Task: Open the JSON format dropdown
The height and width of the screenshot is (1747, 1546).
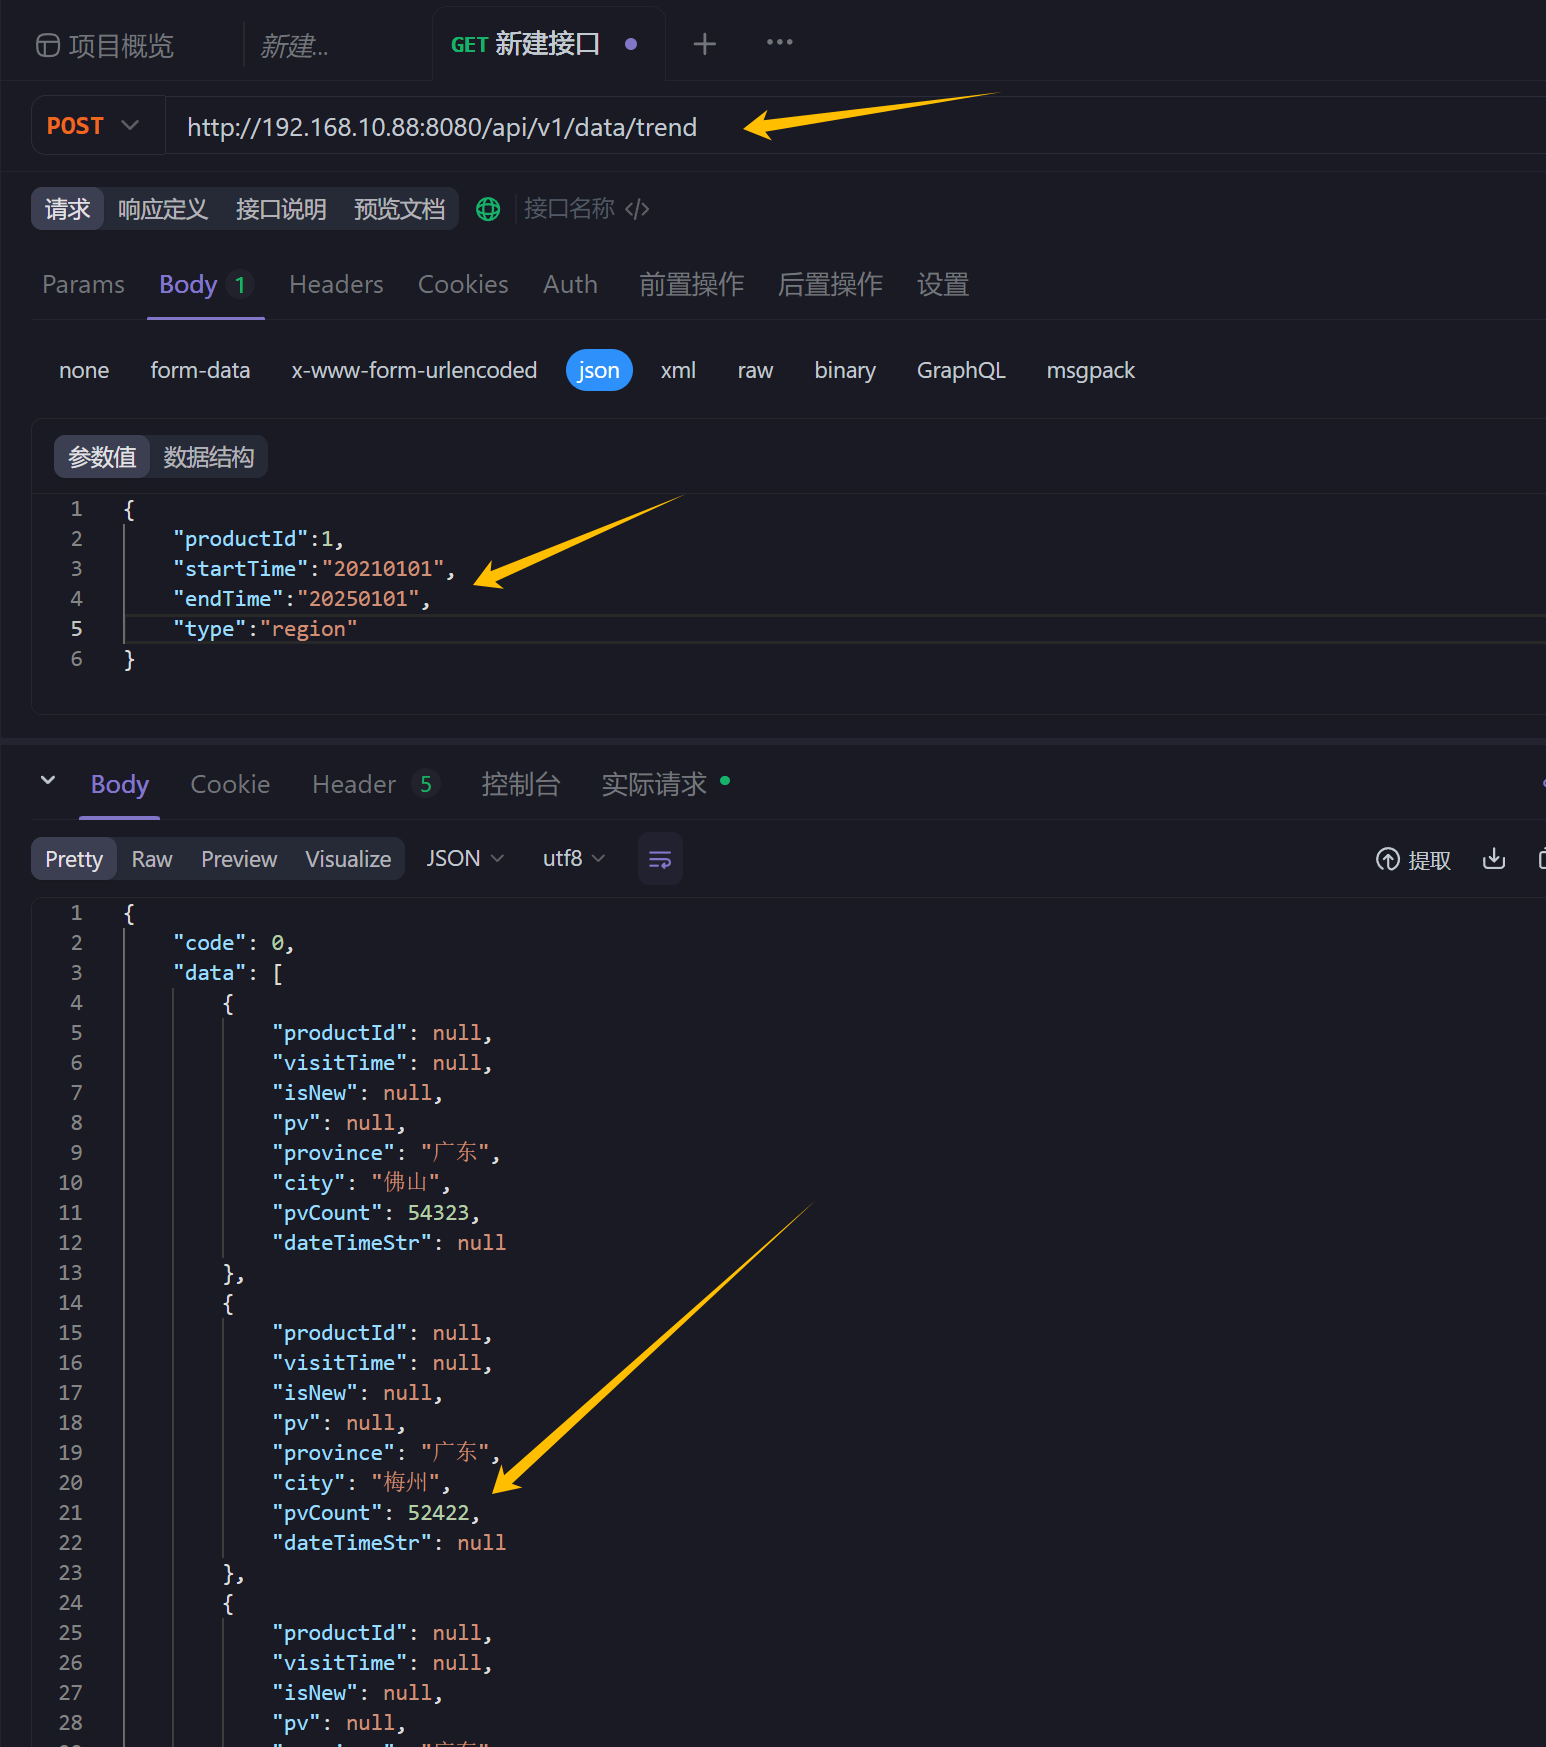Action: pyautogui.click(x=465, y=859)
